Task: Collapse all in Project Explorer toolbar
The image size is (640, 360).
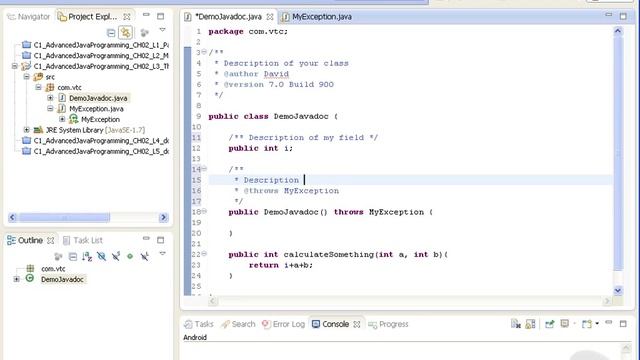Action: [111, 32]
